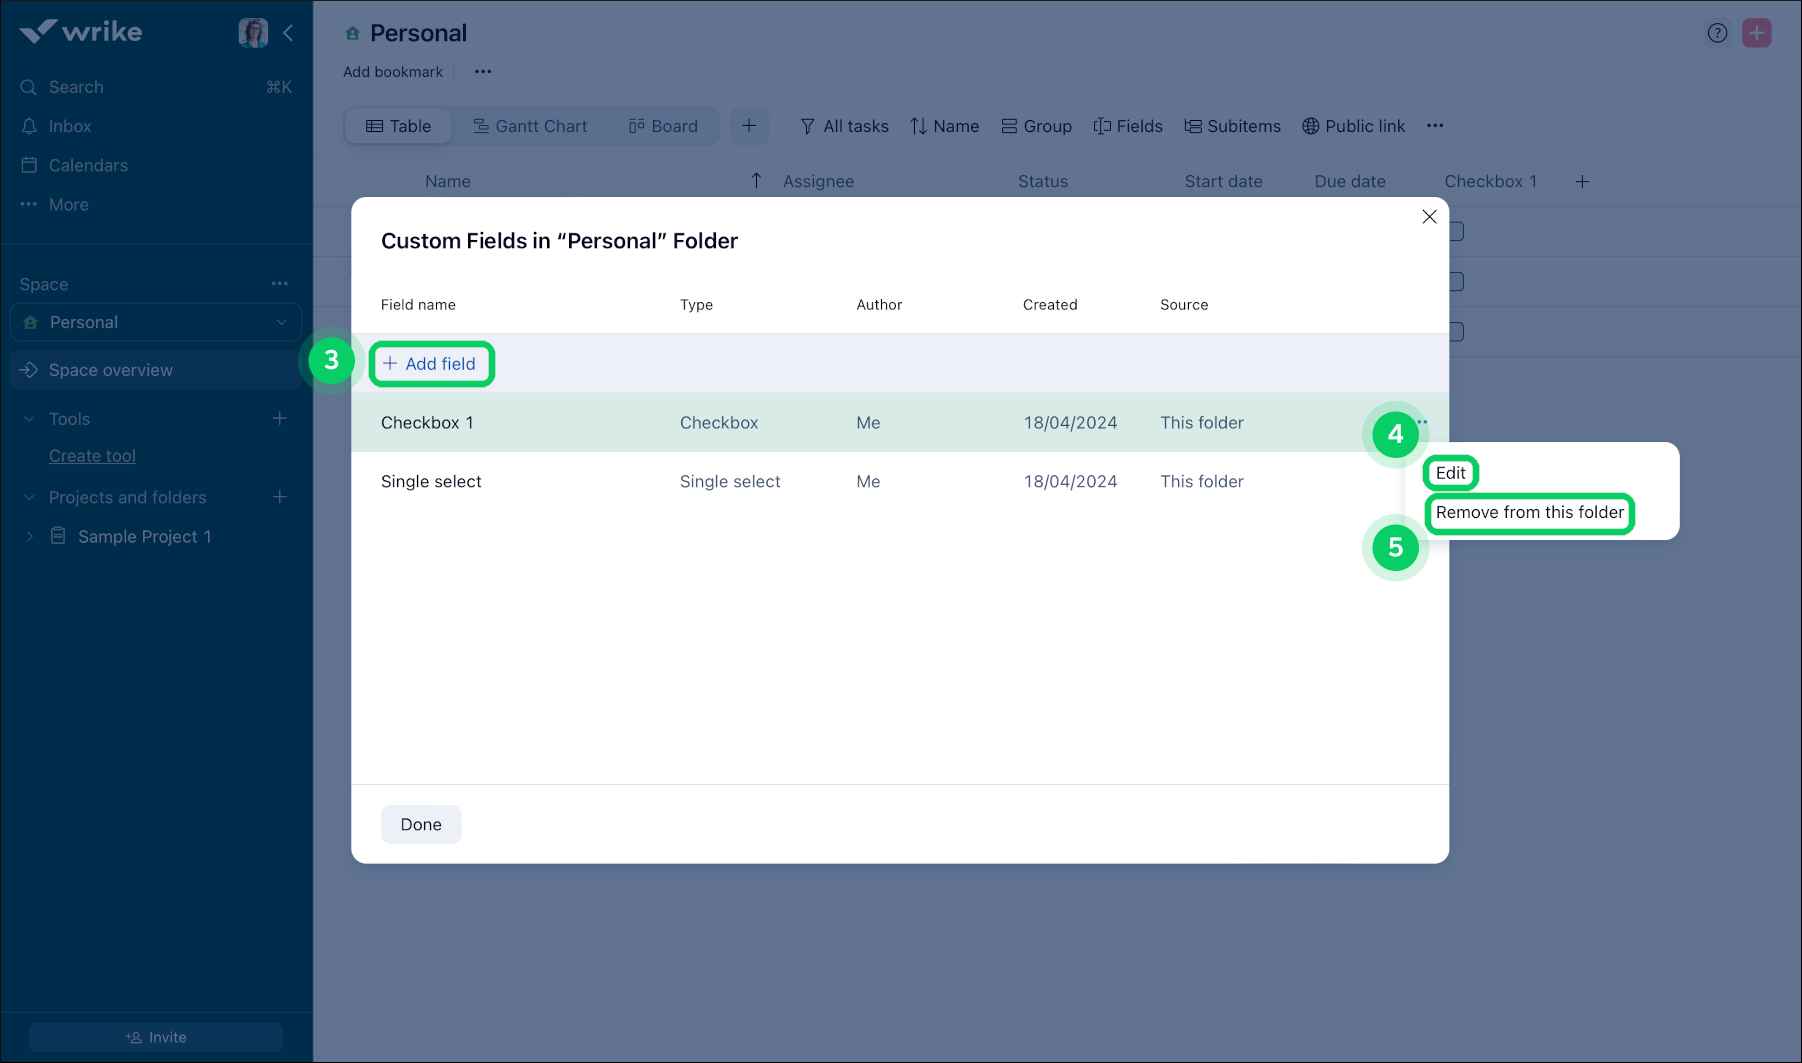Click the Wrike logo in sidebar

81,32
